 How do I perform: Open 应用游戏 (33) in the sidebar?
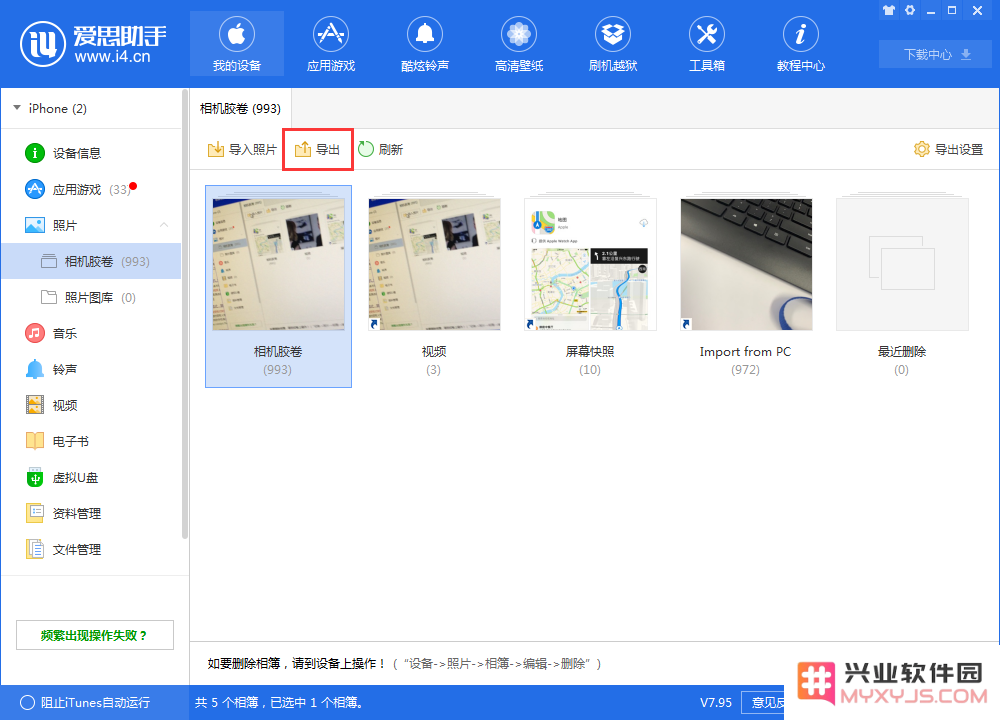click(91, 189)
